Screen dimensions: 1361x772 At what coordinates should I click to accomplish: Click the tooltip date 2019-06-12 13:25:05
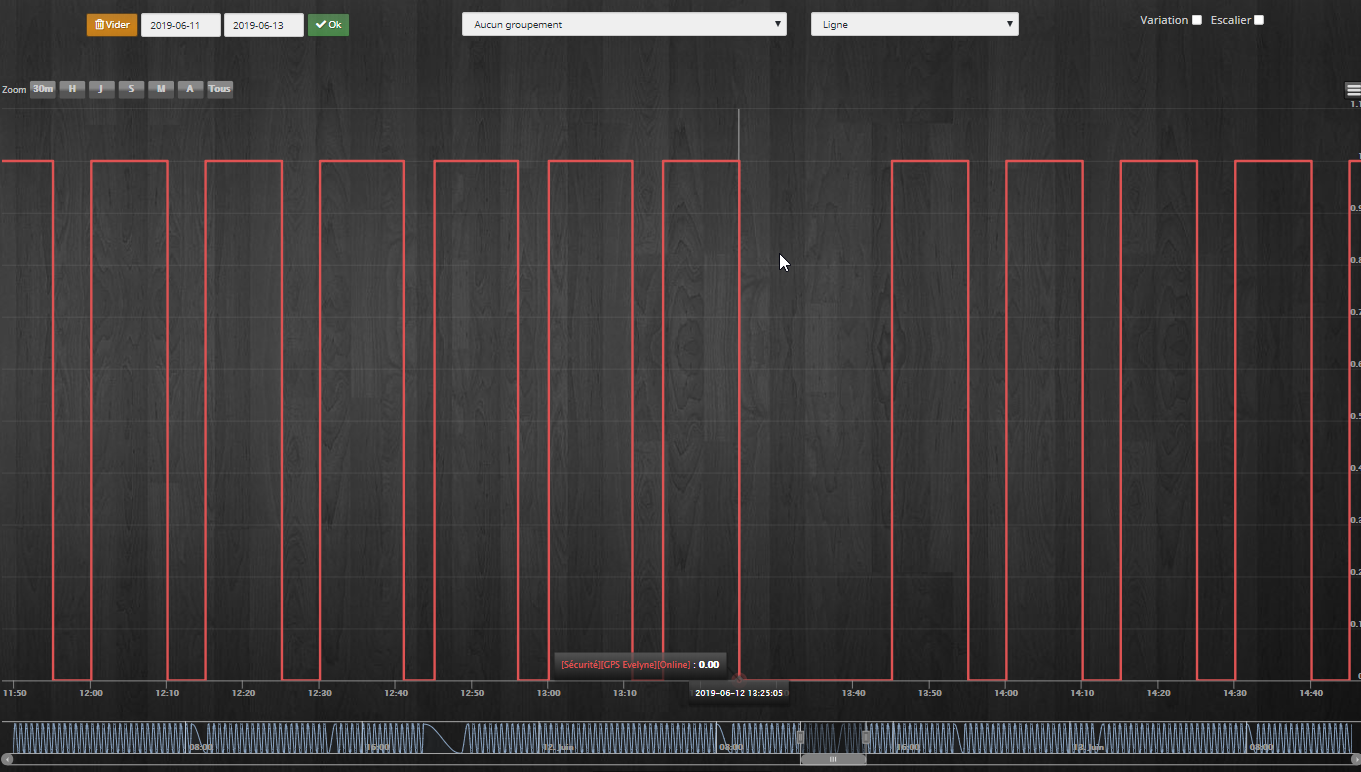click(739, 693)
